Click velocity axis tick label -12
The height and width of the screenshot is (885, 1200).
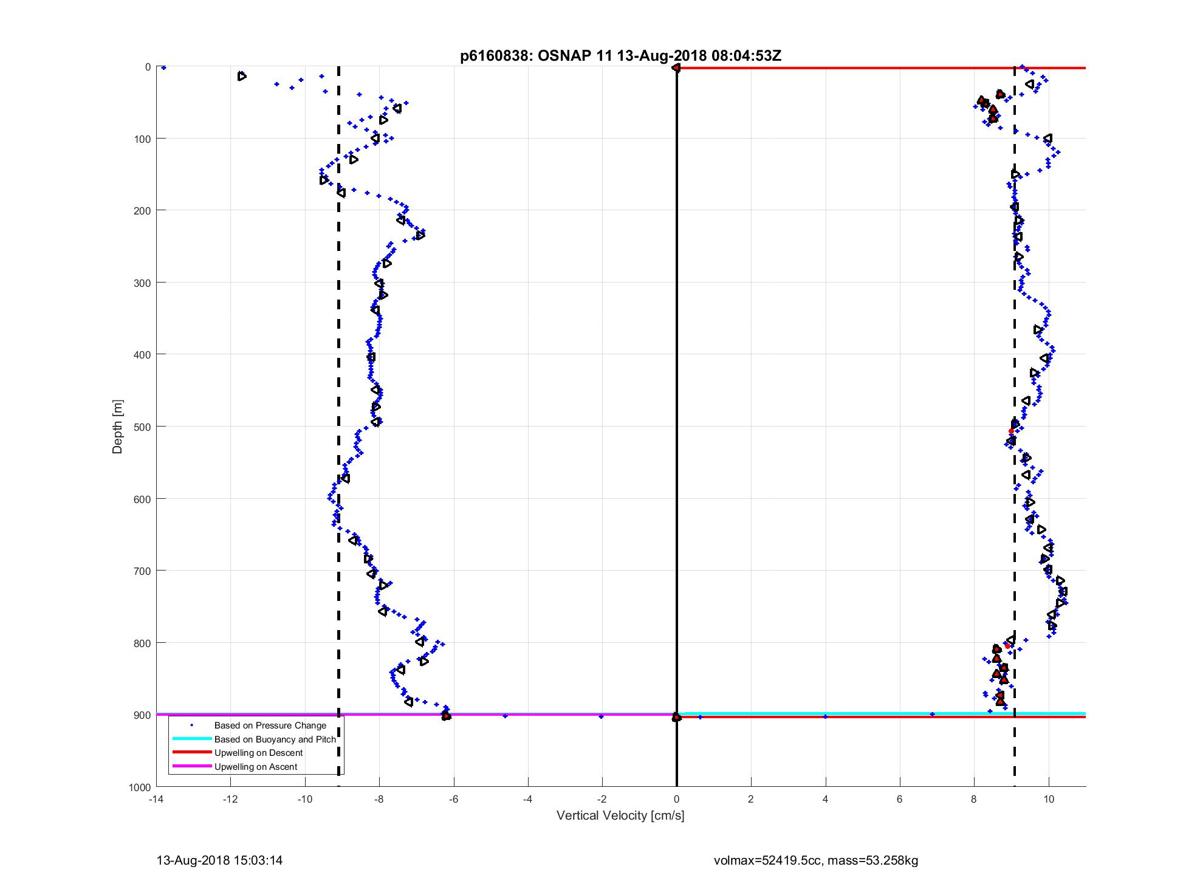tap(230, 799)
